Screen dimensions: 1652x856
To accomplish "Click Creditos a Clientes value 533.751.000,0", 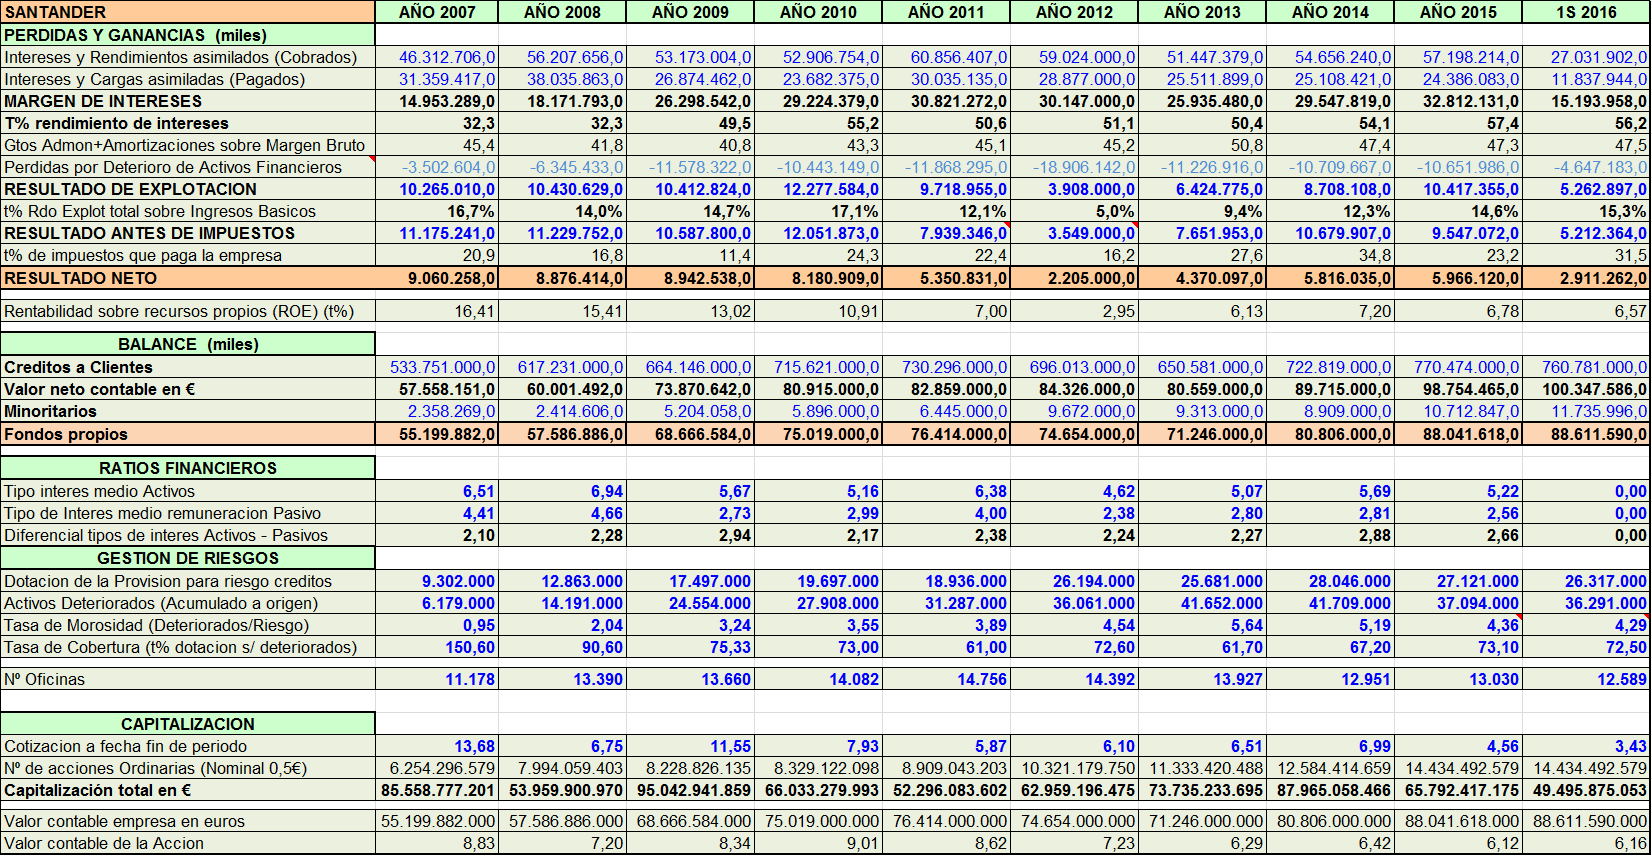I will coord(437,367).
